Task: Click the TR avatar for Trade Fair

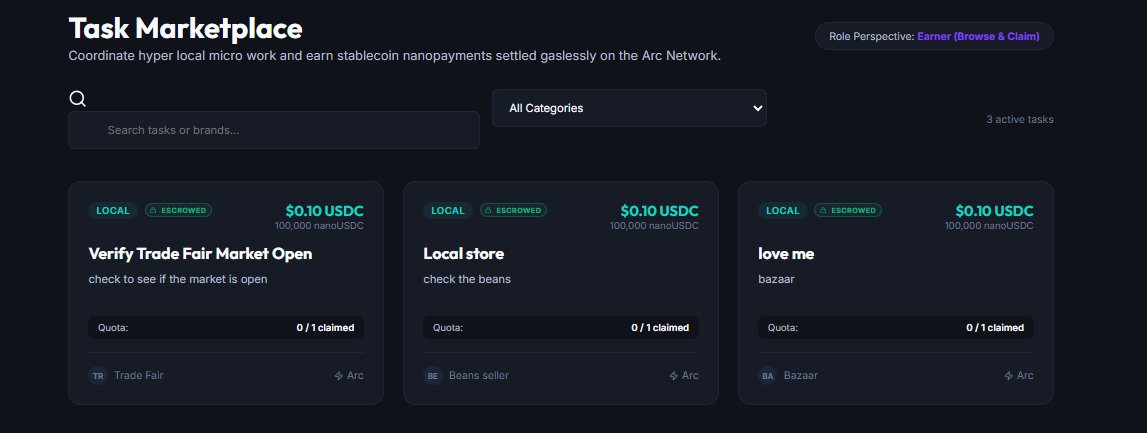Action: tap(97, 376)
